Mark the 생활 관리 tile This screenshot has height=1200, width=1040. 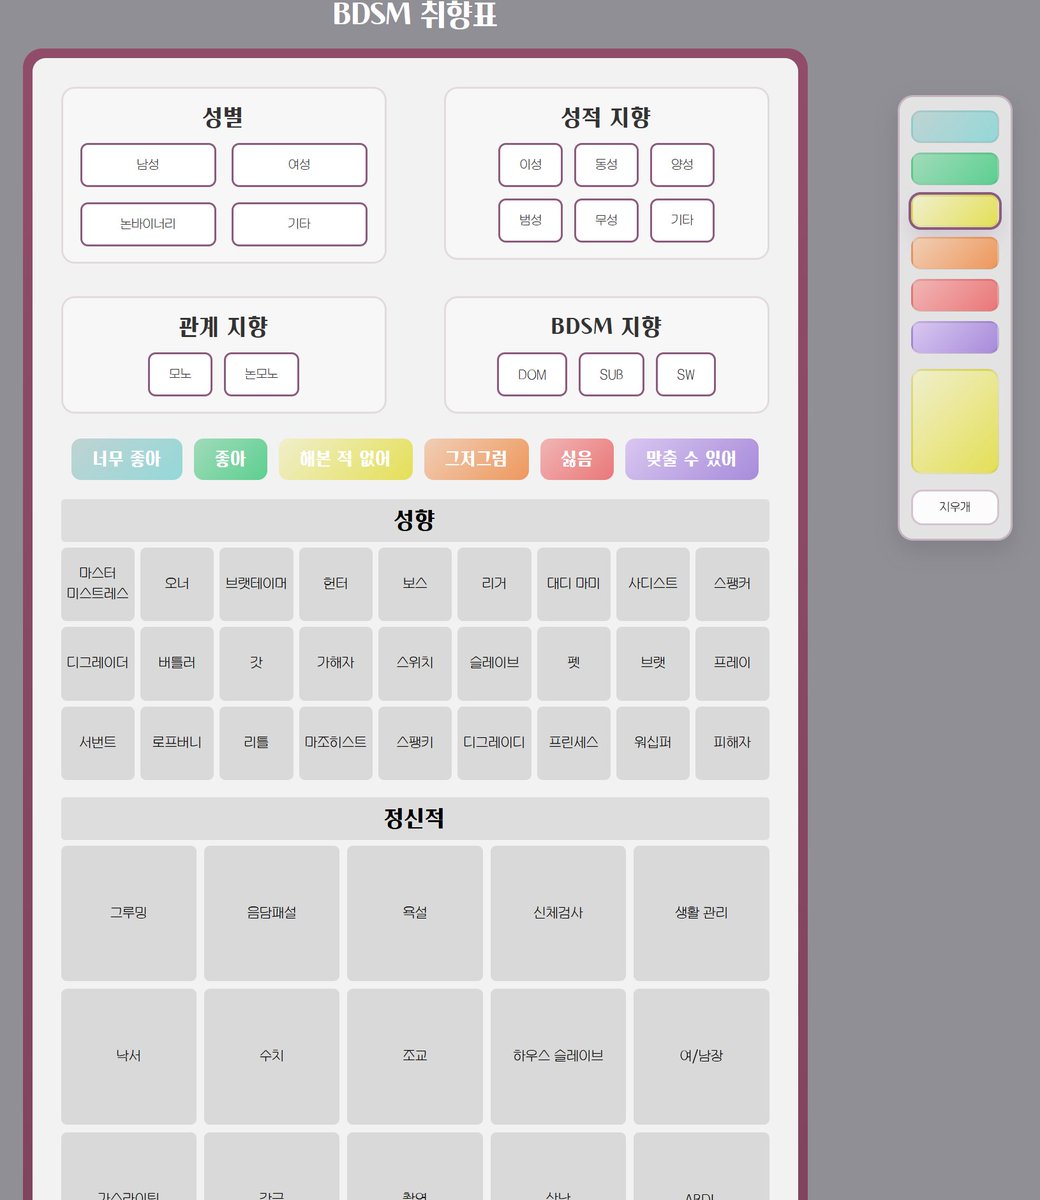click(702, 914)
